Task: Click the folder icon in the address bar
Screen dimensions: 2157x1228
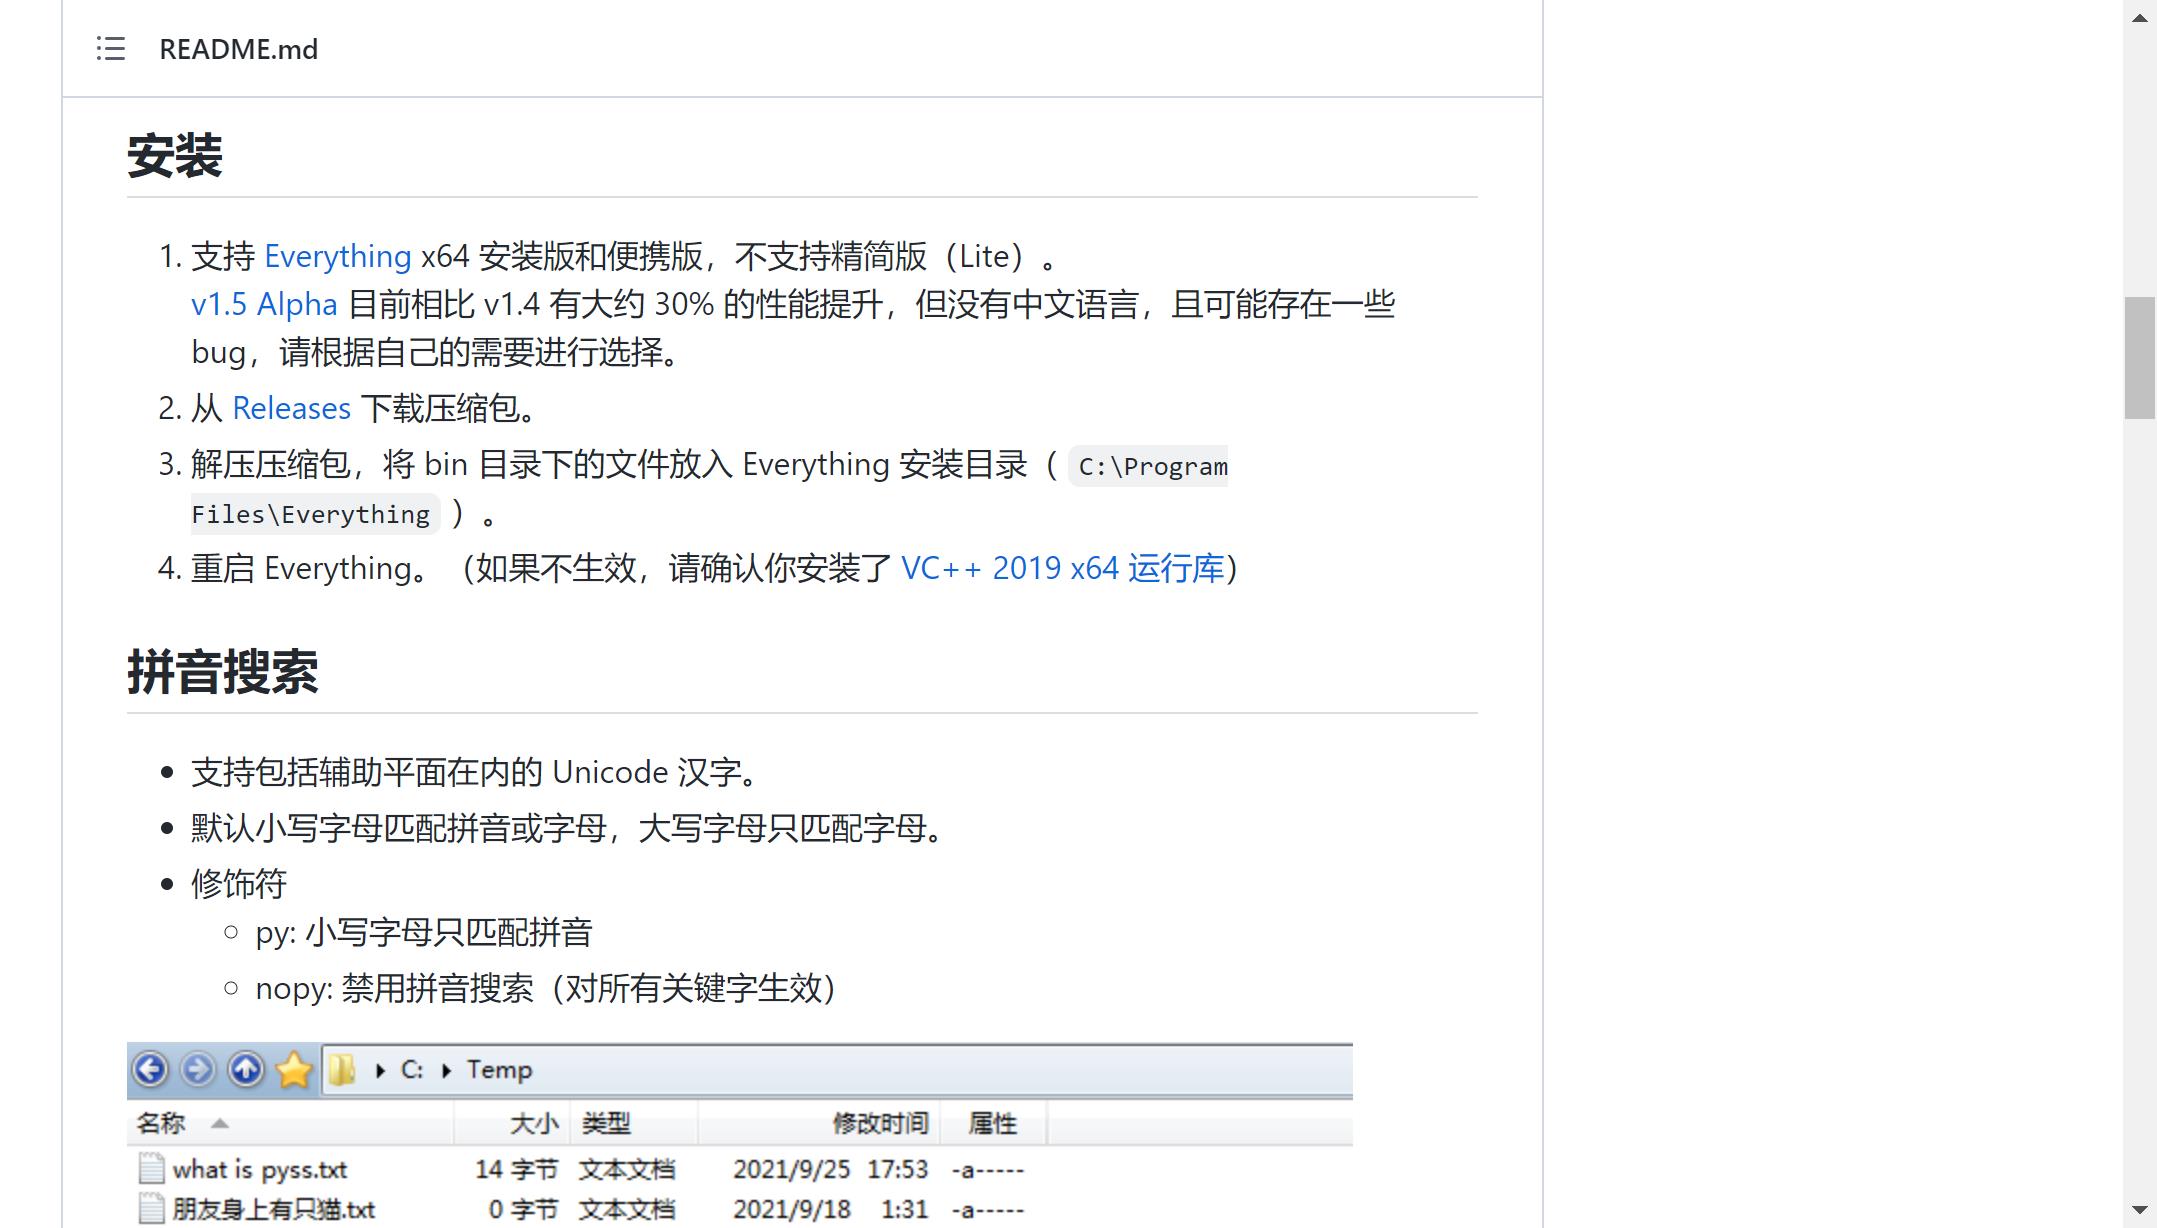Action: (342, 1070)
